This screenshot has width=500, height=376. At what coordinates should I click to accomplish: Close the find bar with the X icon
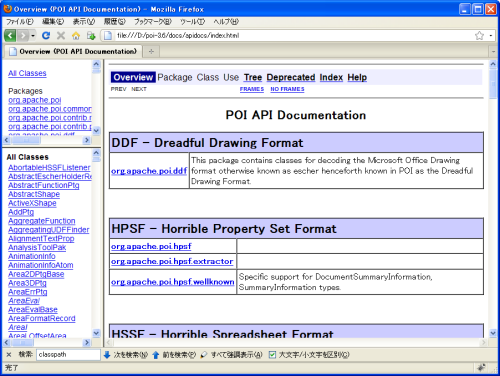(x=9, y=355)
